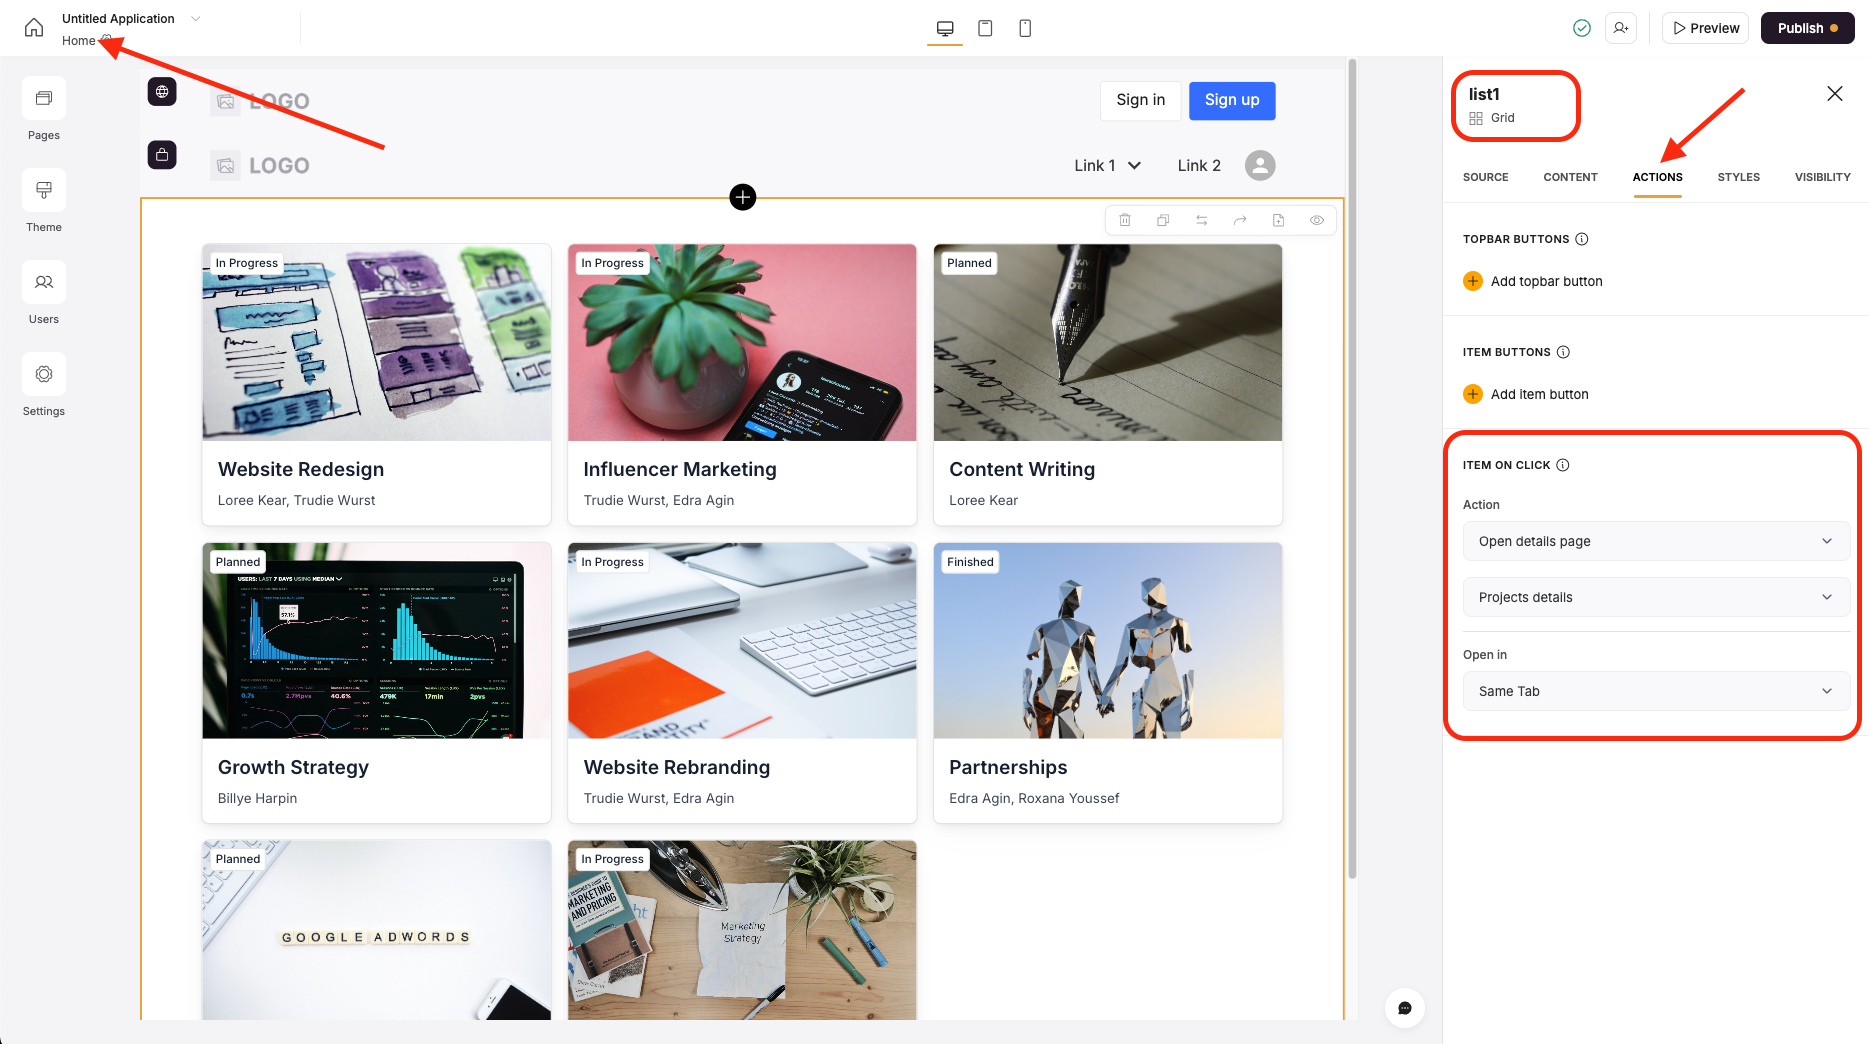Open the Website Redesign card image

(376, 342)
